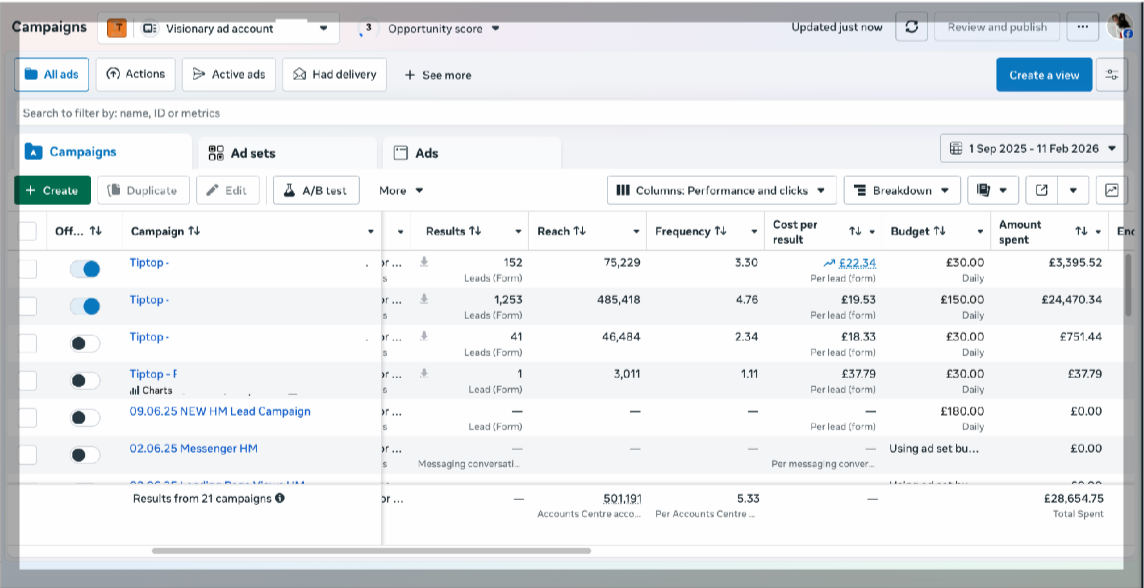The image size is (1144, 588).
Task: Download leads for the 1,253 results row
Action: [424, 299]
